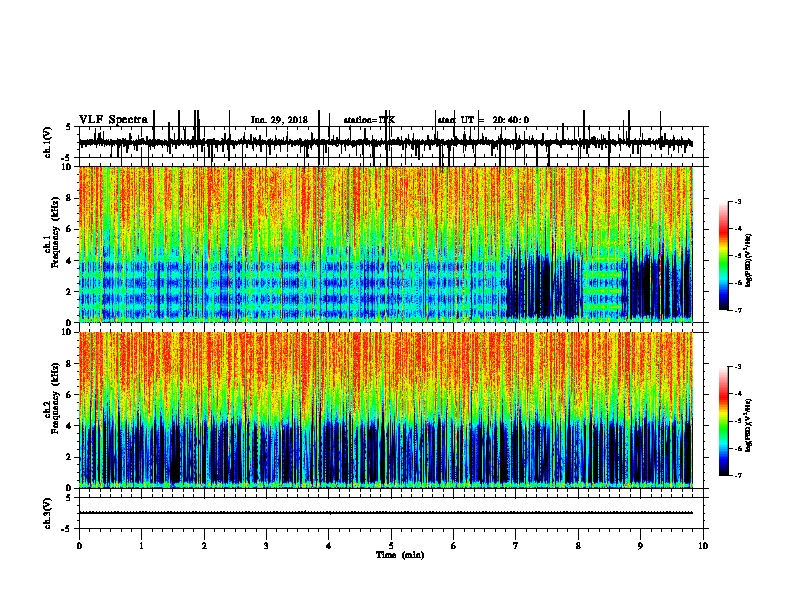Click the "VLF Spectra" title text
Screen dimensions: 792x612
click(113, 120)
